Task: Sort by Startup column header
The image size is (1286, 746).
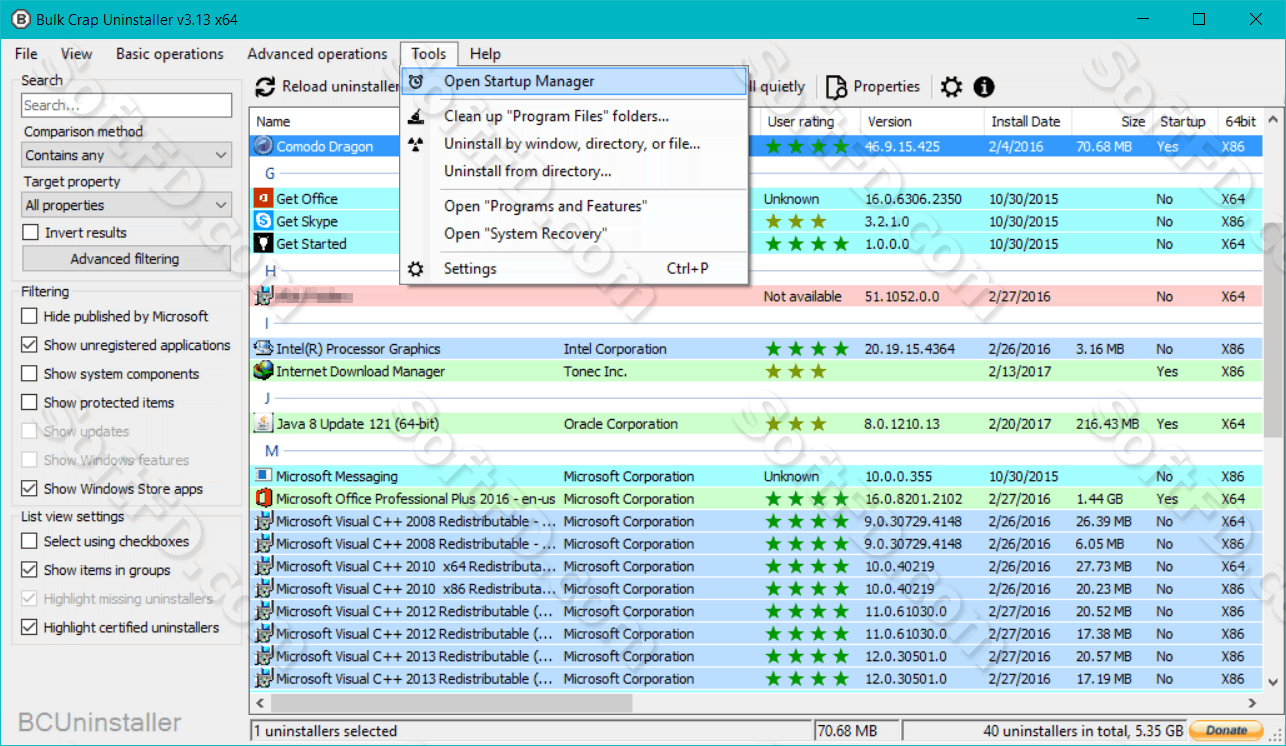Action: tap(1182, 122)
